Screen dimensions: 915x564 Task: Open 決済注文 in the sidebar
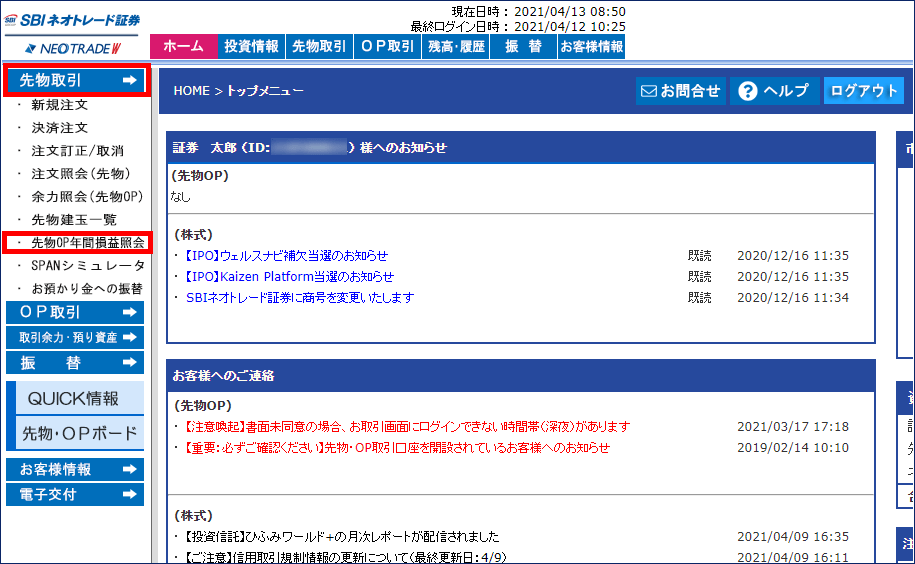point(60,128)
